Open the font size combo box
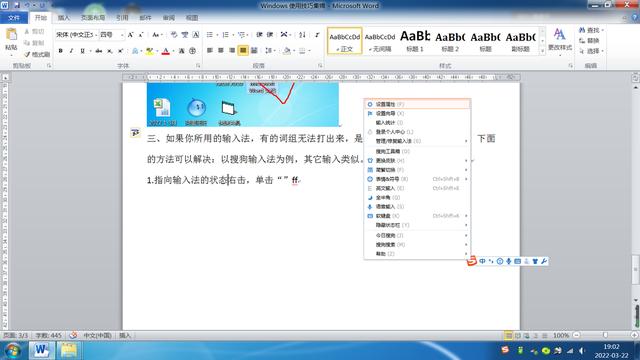The image size is (640, 360). [112, 35]
